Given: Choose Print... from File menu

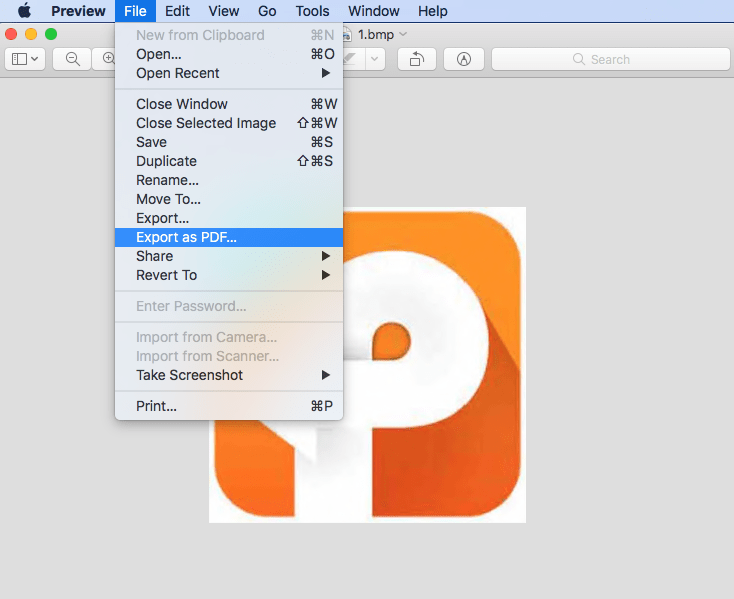Looking at the screenshot, I should [x=229, y=406].
